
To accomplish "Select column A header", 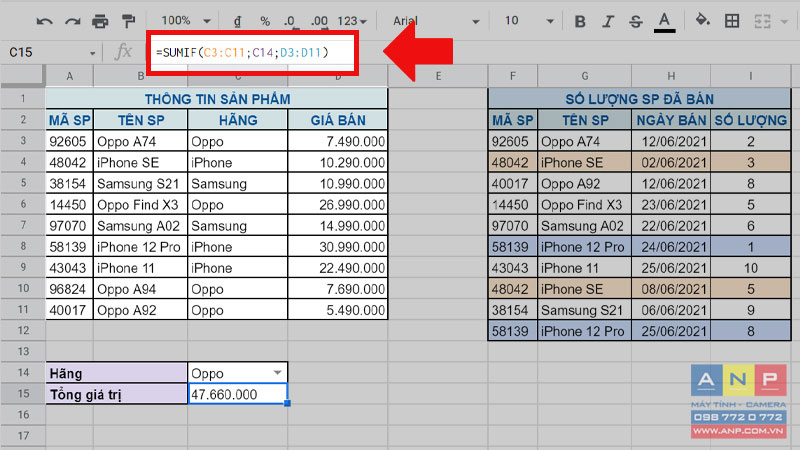I will [69, 76].
